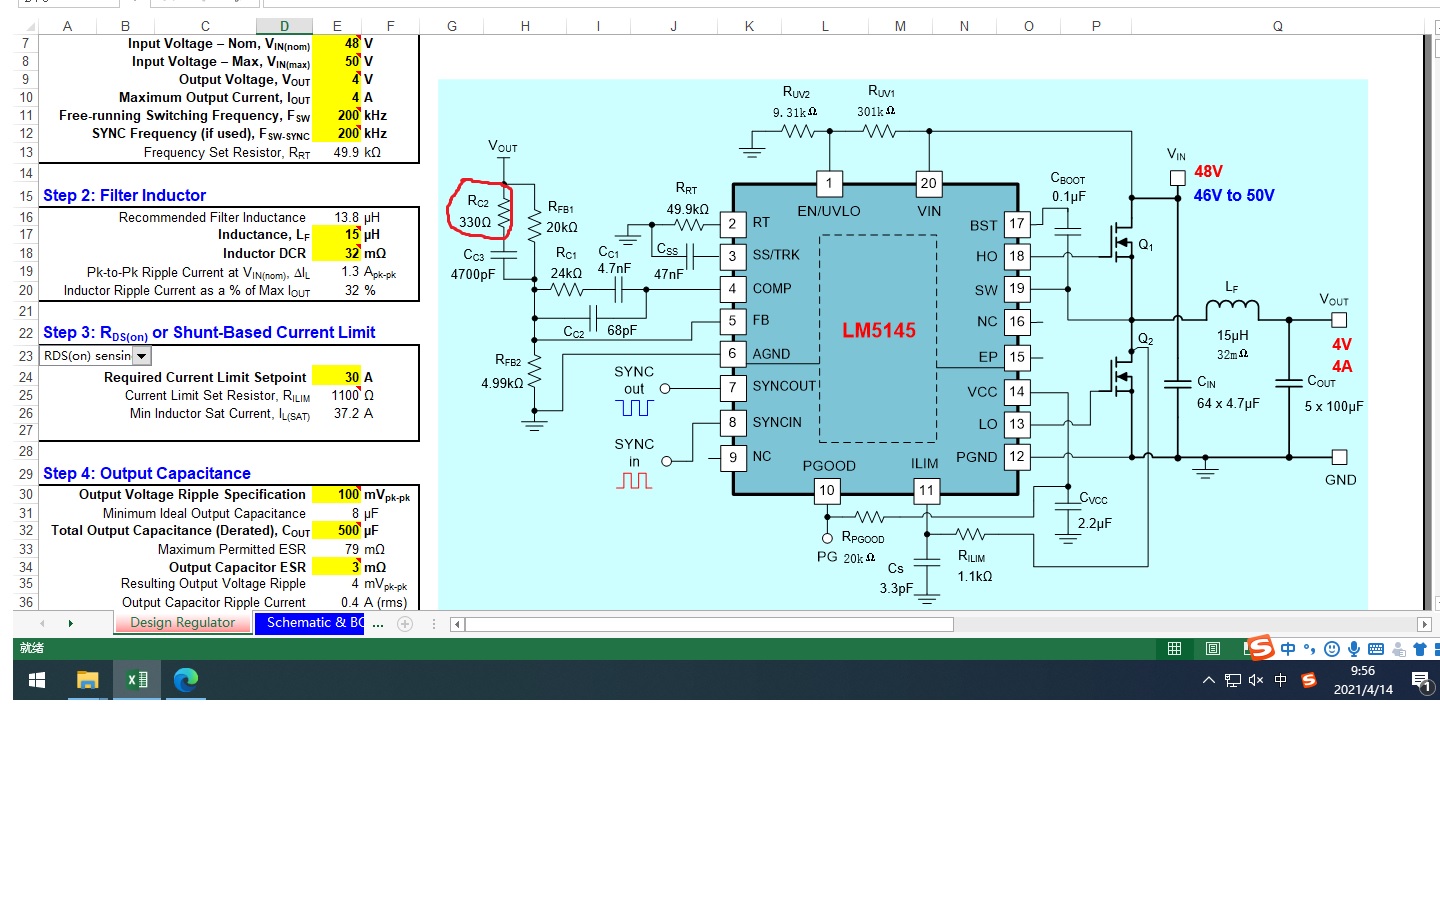Toggle punctuation mode on Sogou bar
Image resolution: width=1440 pixels, height=900 pixels.
(1310, 649)
